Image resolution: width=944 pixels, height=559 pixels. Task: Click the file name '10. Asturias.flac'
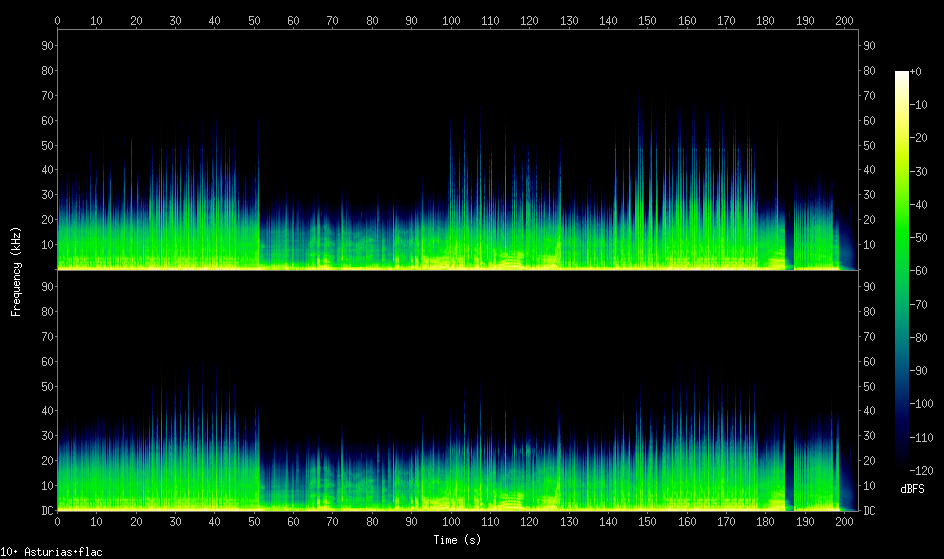coord(51,552)
